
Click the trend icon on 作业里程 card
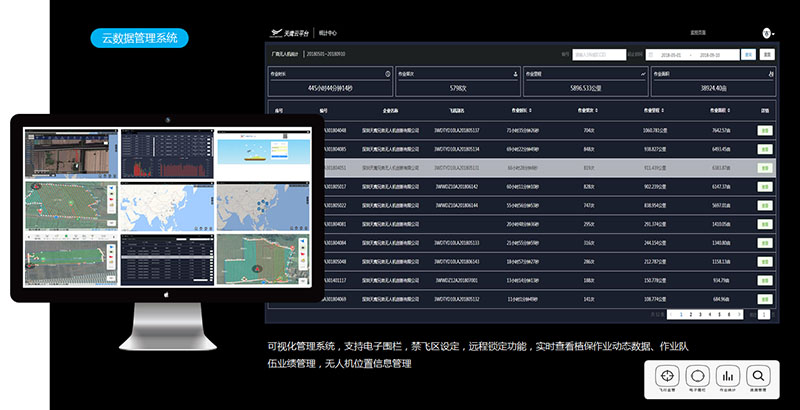tap(643, 74)
